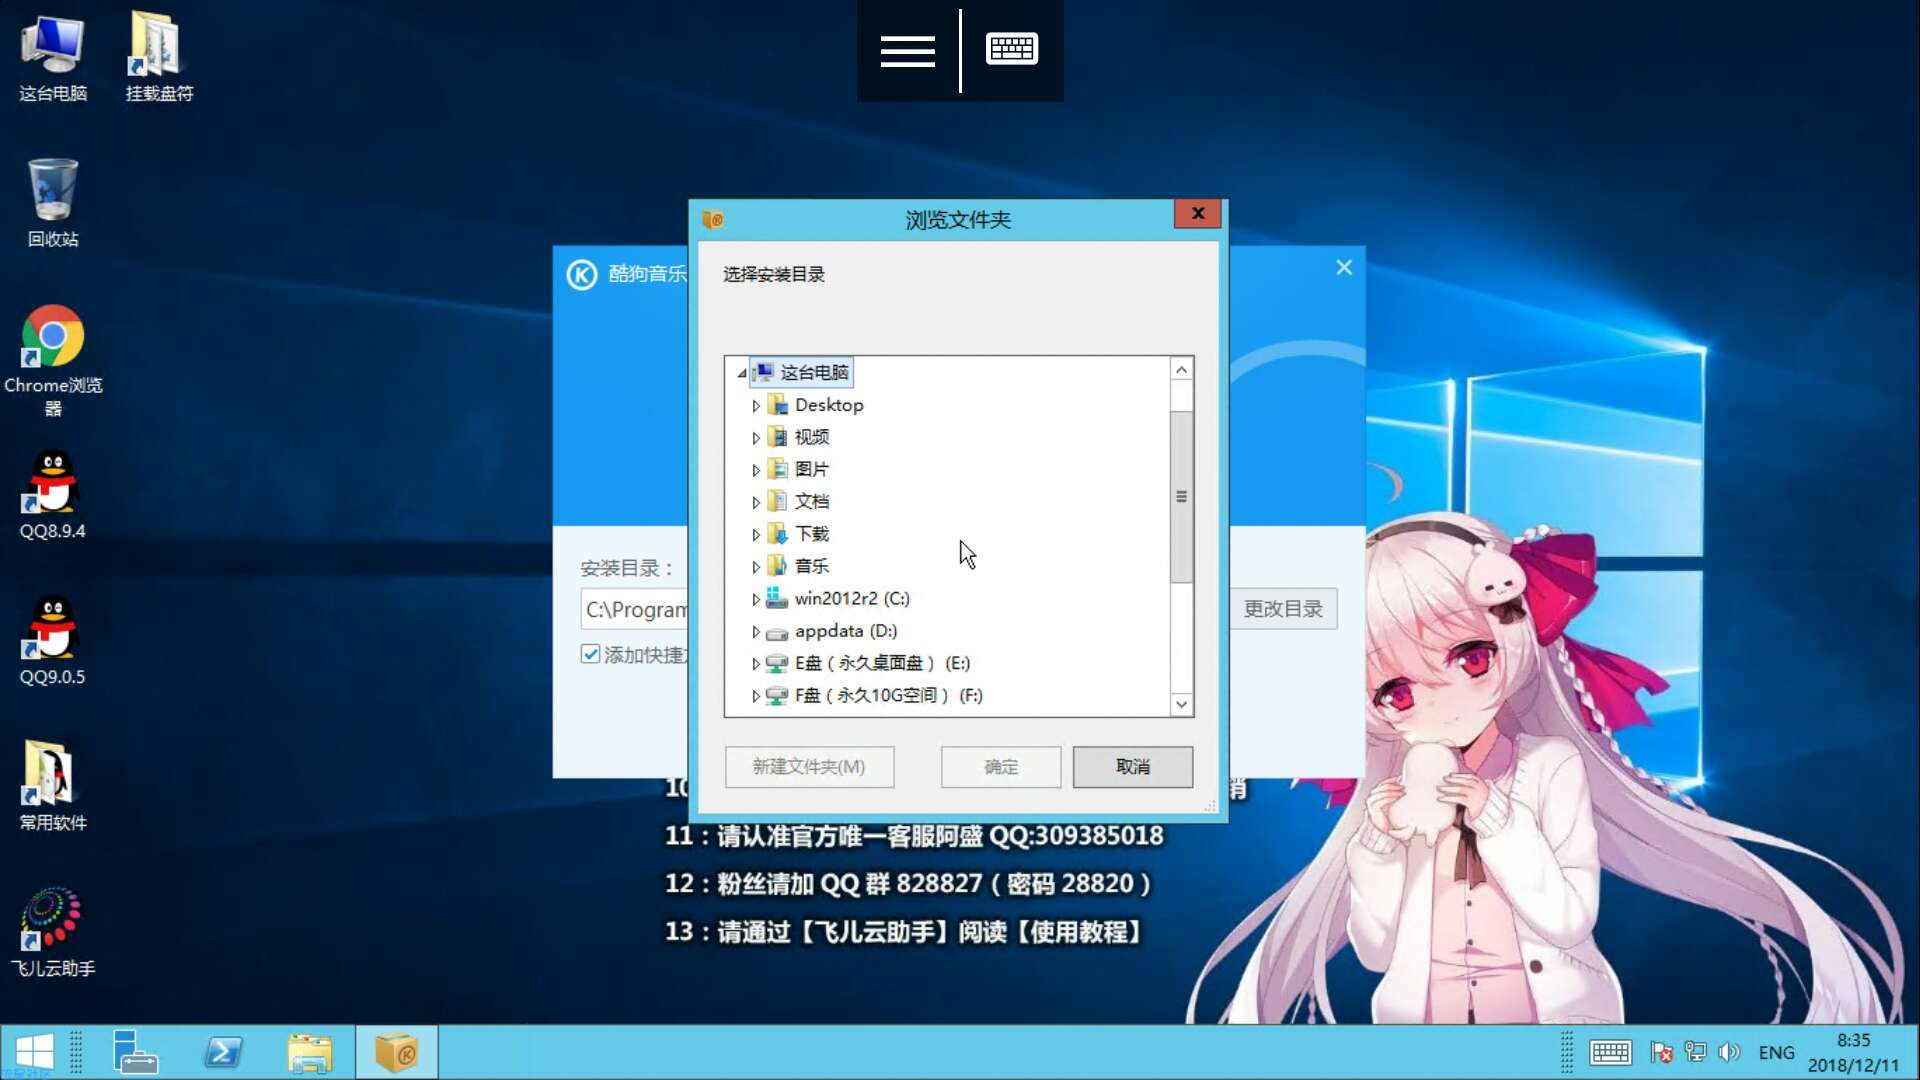Click the touch keyboard tray icon
Viewport: 1920px width, 1080px height.
point(1610,1052)
